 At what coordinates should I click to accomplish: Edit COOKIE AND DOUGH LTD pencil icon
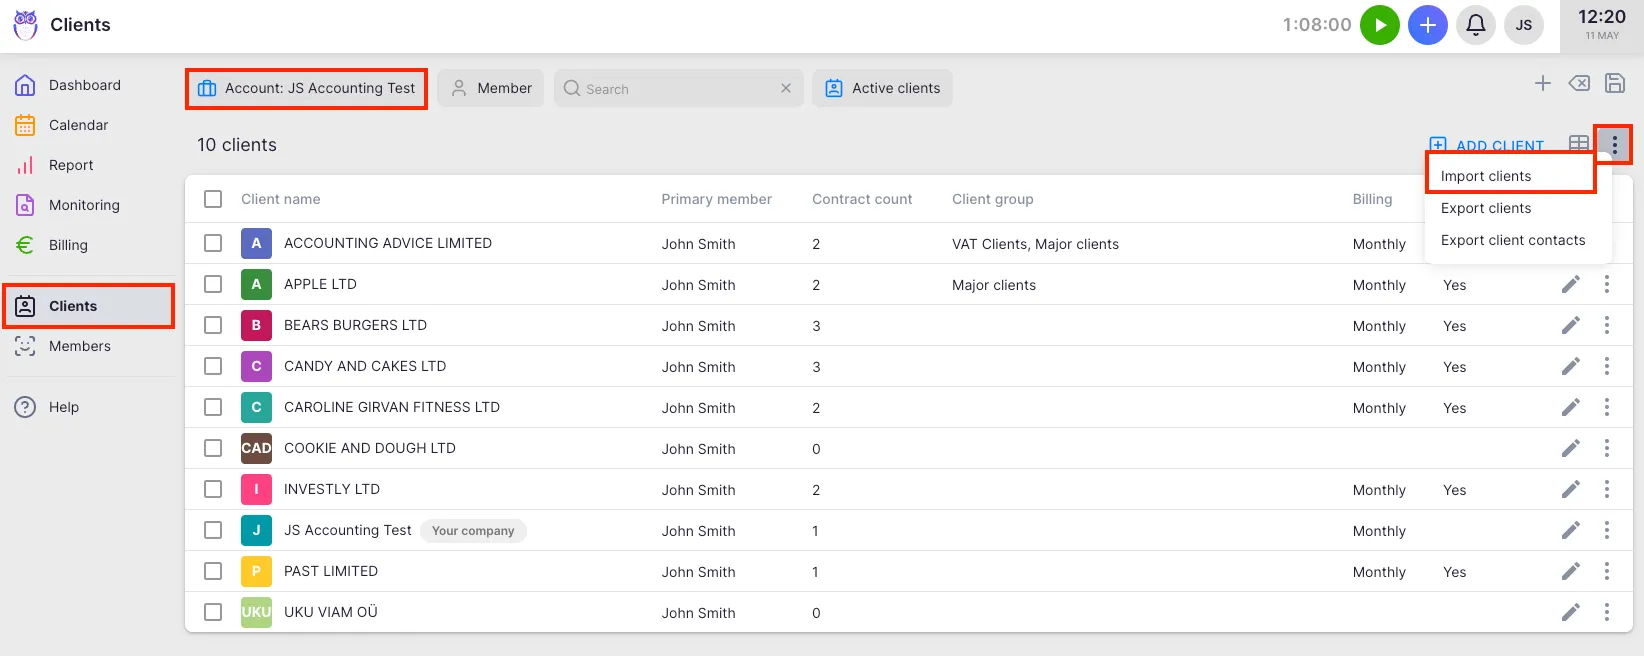(x=1571, y=448)
